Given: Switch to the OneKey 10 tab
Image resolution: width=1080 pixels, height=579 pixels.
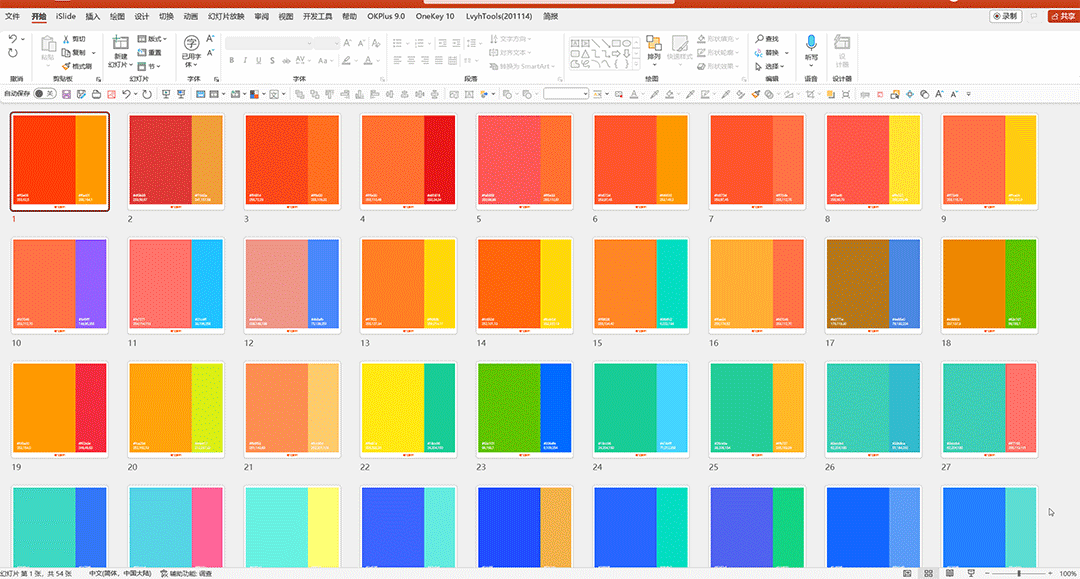Looking at the screenshot, I should (x=435, y=16).
